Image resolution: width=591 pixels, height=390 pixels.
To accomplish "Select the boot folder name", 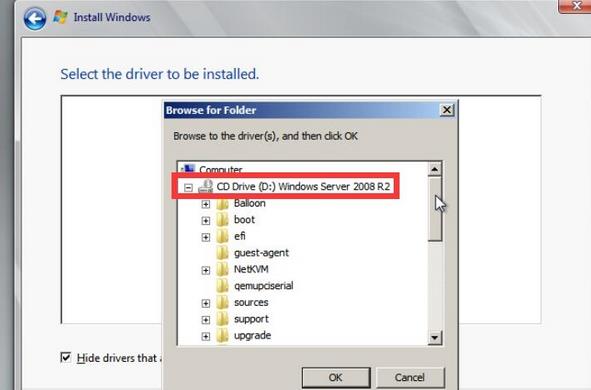I will coord(244,220).
